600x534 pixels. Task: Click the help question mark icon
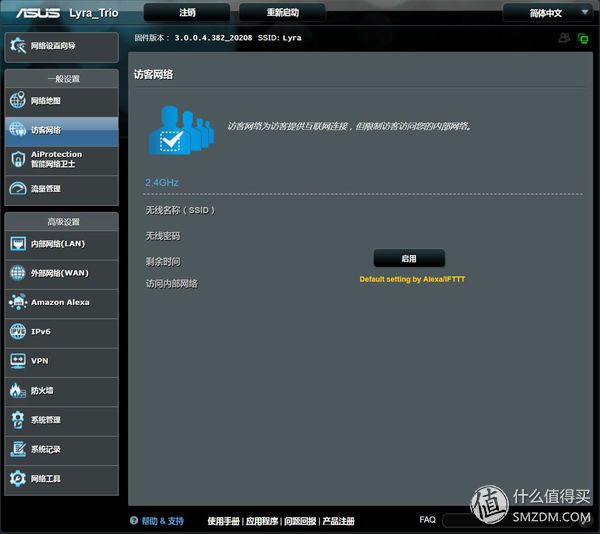click(134, 520)
